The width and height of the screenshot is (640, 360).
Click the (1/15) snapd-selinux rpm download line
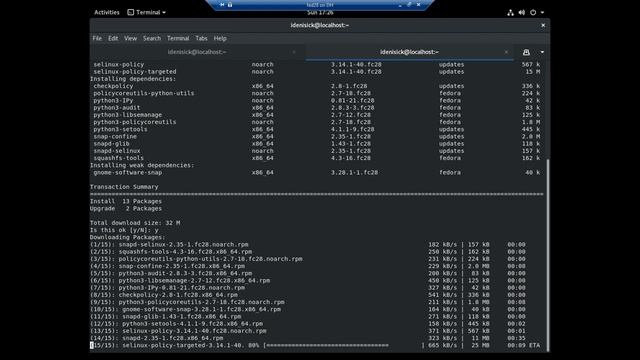(x=308, y=244)
